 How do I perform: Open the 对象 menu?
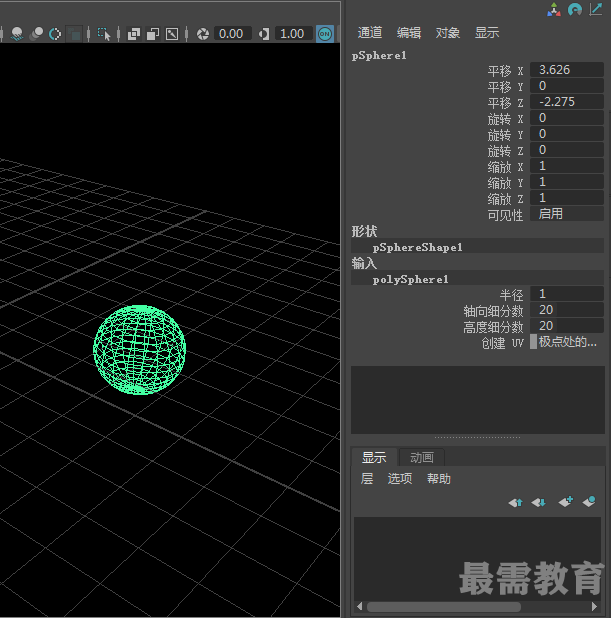[448, 33]
